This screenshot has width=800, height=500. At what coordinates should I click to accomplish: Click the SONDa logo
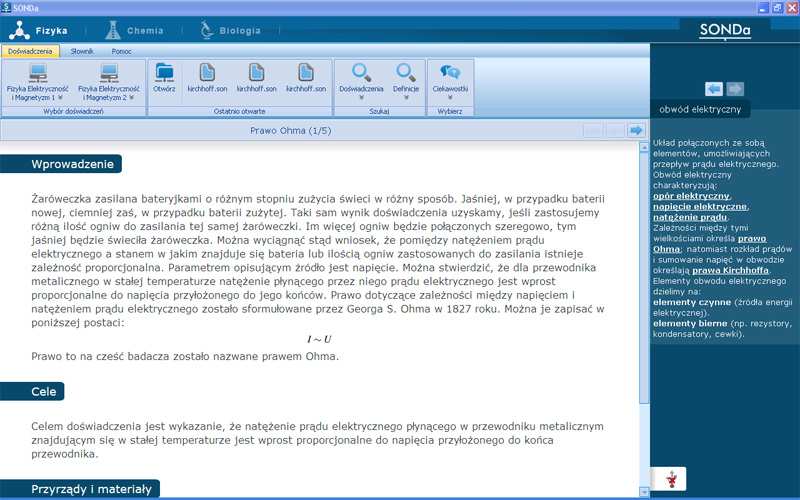[x=724, y=31]
